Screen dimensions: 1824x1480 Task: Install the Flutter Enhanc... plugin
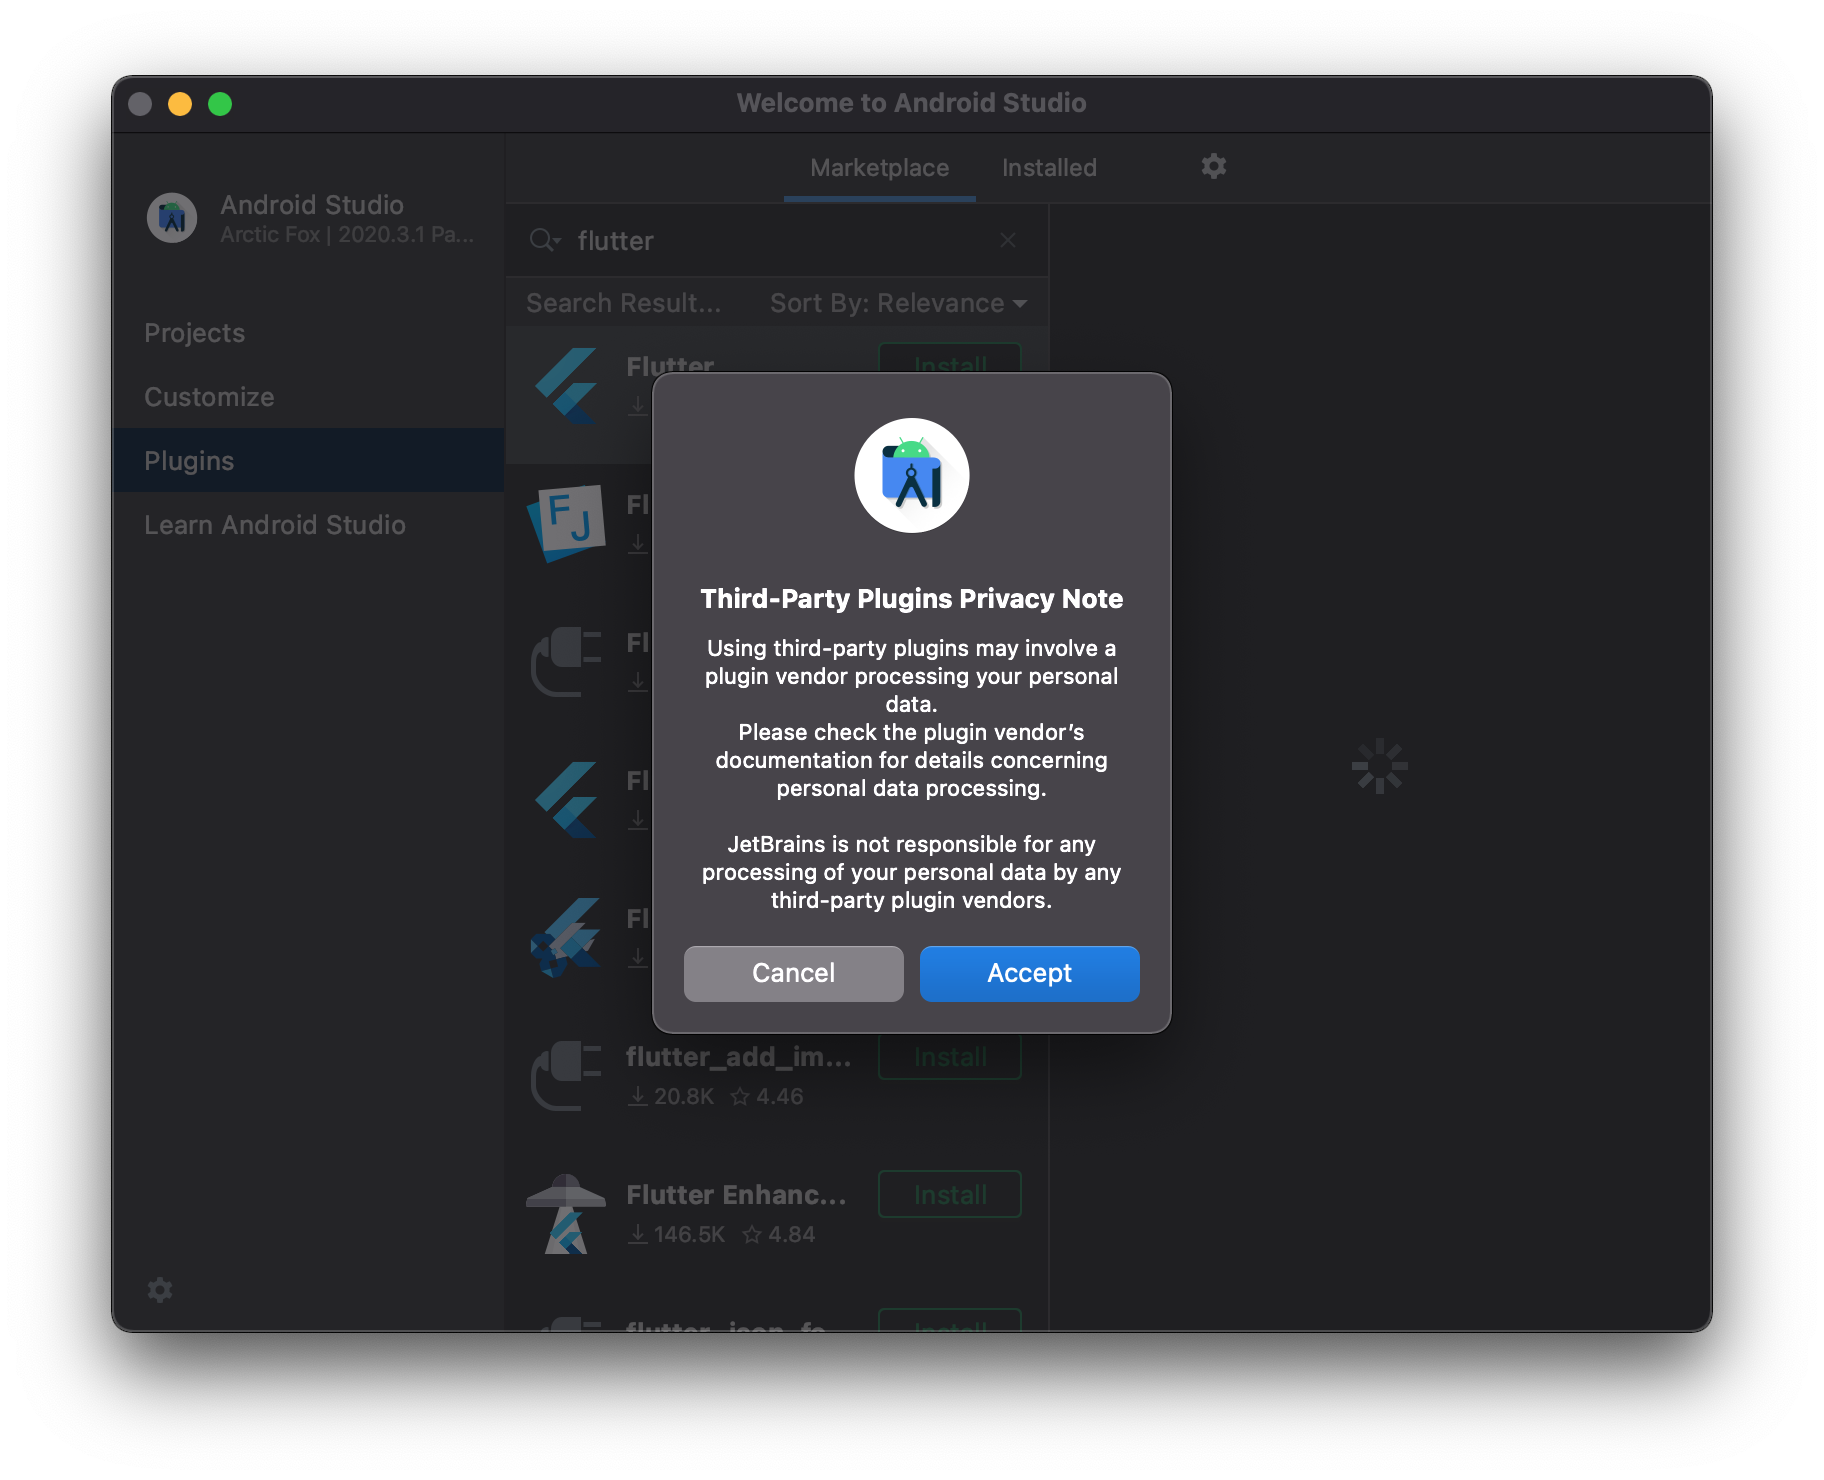click(x=950, y=1194)
